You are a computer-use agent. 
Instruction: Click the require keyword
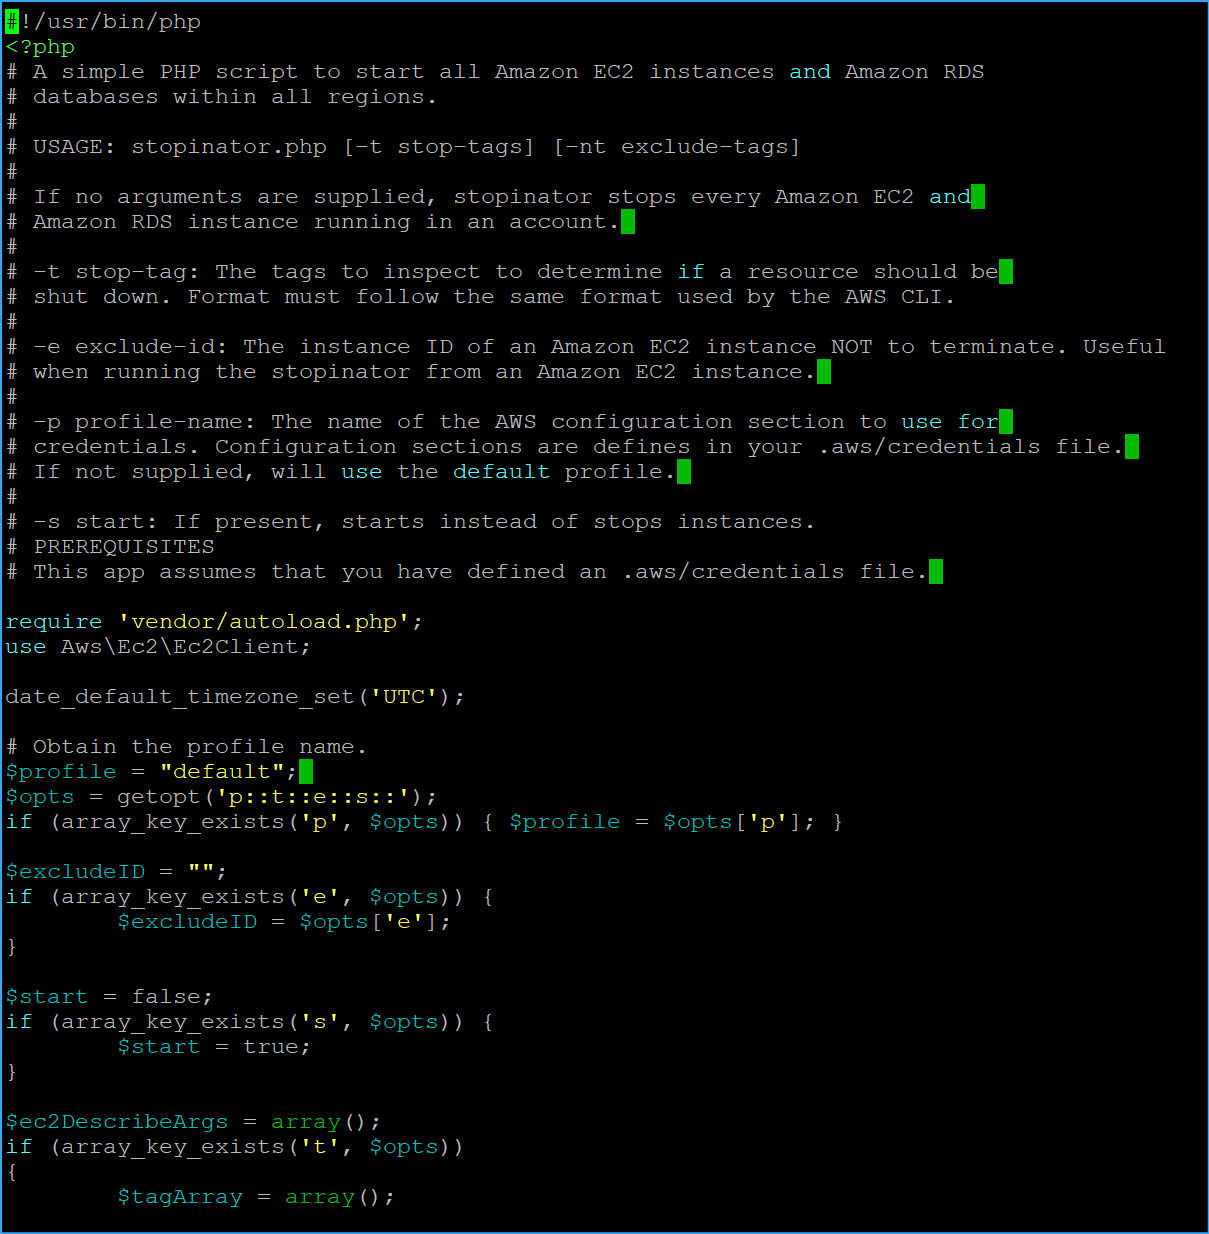click(52, 621)
